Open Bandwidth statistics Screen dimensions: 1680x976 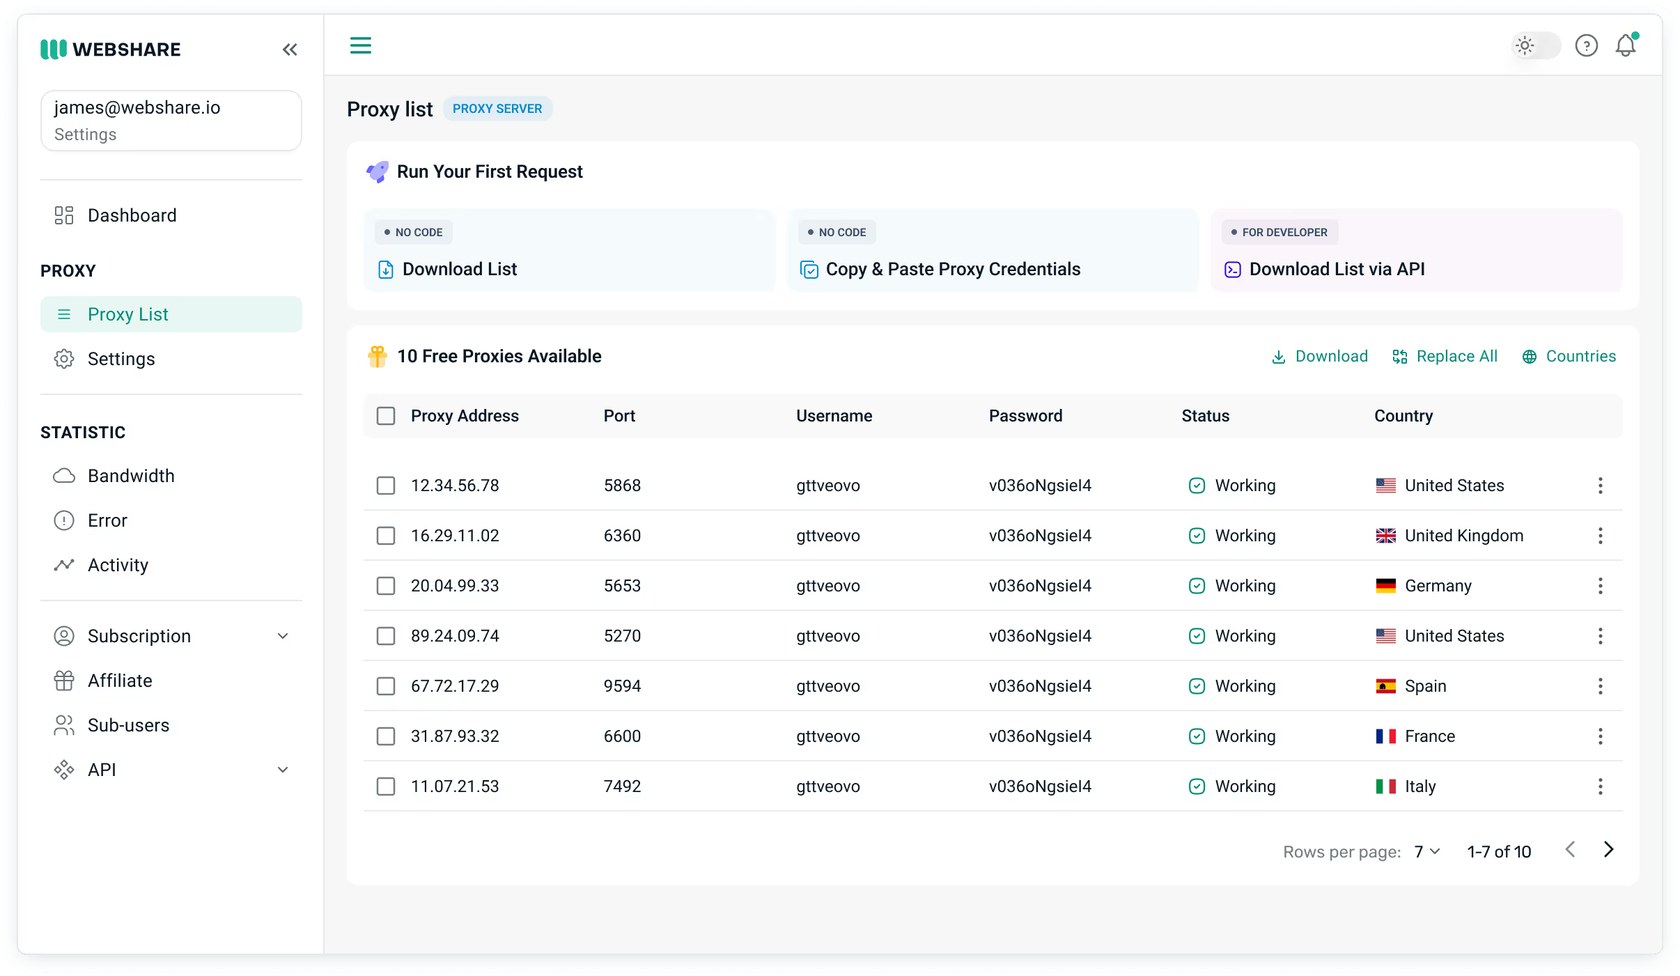tap(171, 476)
